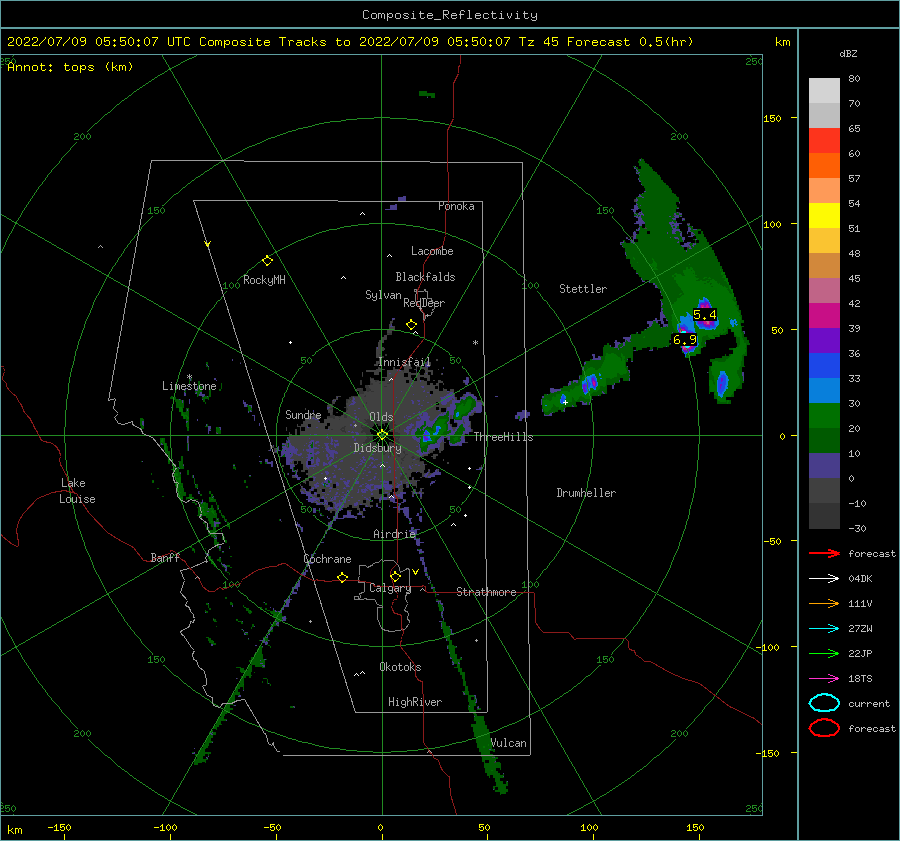The image size is (900, 841).
Task: Click the Lake Louise label
Action: click(x=77, y=491)
